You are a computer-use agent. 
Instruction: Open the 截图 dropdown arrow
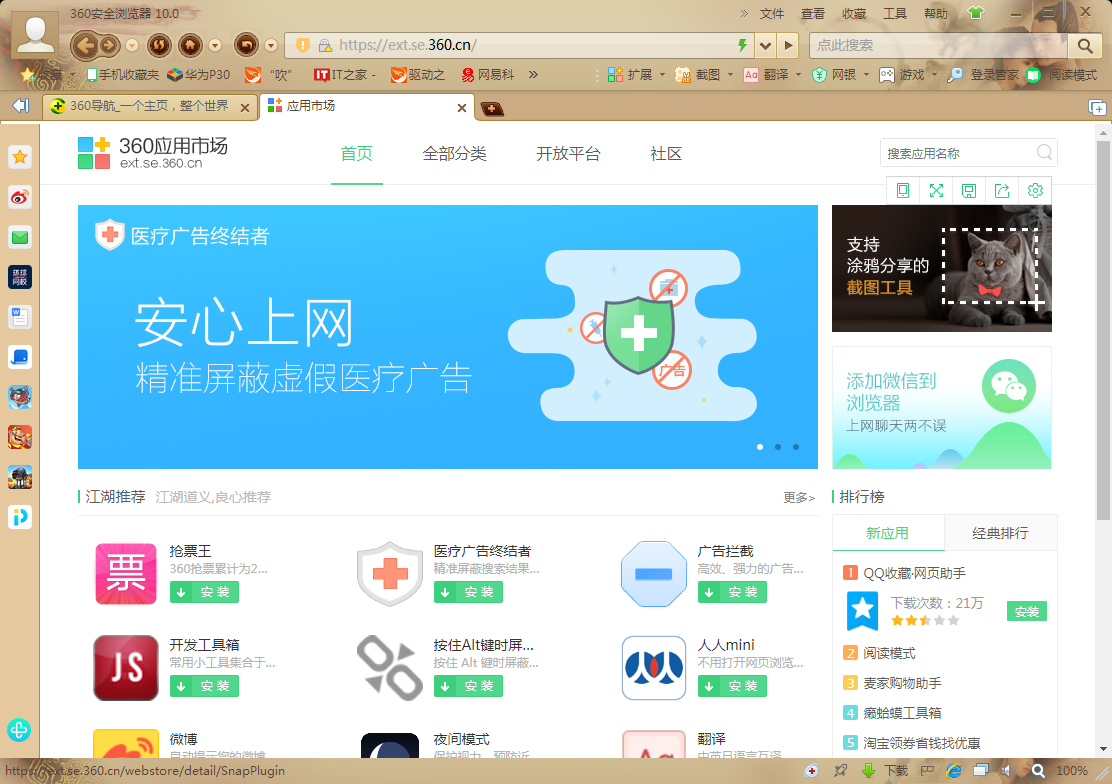730,75
